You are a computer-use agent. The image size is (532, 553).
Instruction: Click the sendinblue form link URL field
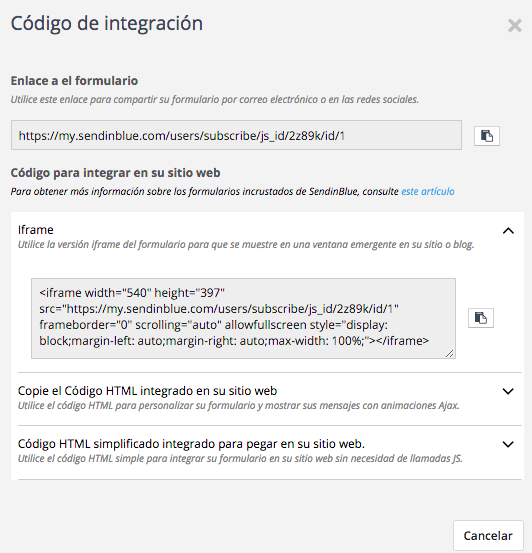[236, 135]
